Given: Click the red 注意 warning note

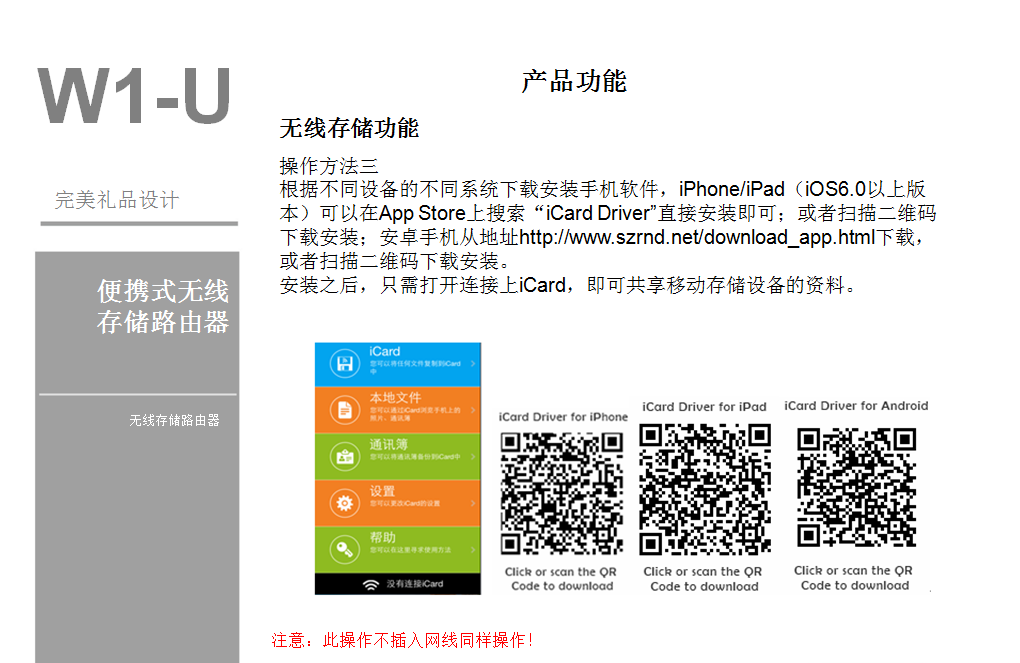Looking at the screenshot, I should [x=403, y=640].
